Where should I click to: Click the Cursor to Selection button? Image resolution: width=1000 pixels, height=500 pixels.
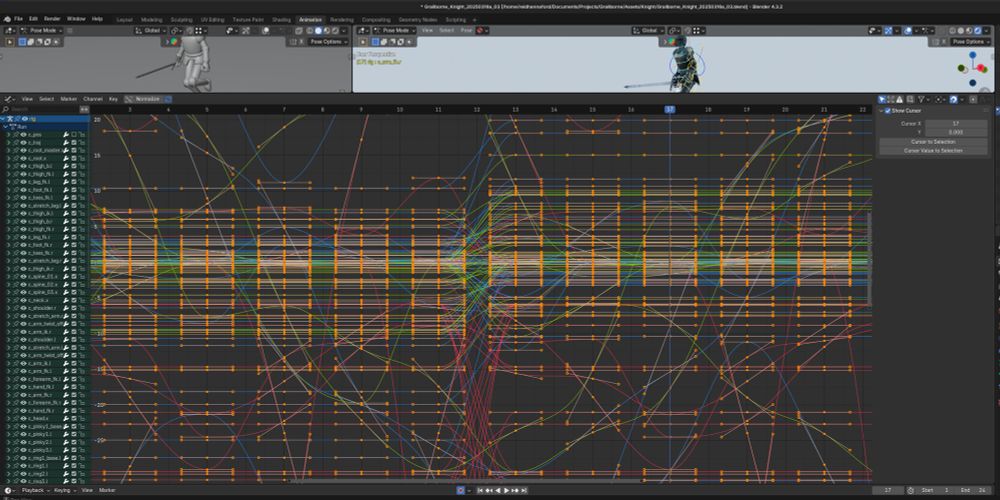click(x=933, y=141)
